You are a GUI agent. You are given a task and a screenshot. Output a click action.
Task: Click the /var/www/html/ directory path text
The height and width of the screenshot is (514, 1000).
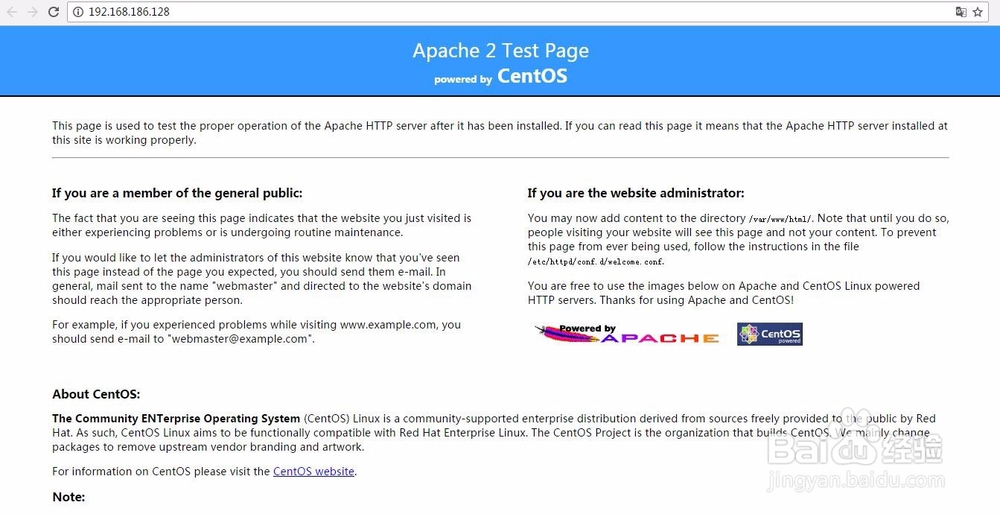click(x=781, y=219)
